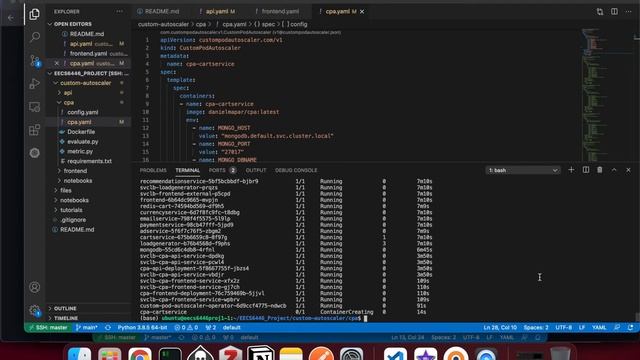Open config.yaml in the explorer tree

coord(82,112)
